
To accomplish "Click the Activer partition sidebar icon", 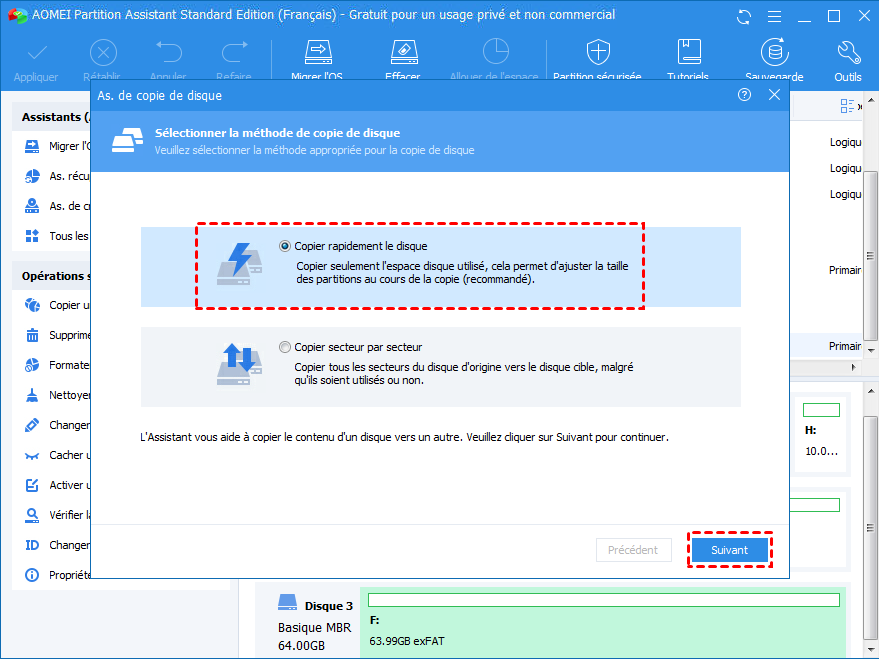I will pos(33,485).
